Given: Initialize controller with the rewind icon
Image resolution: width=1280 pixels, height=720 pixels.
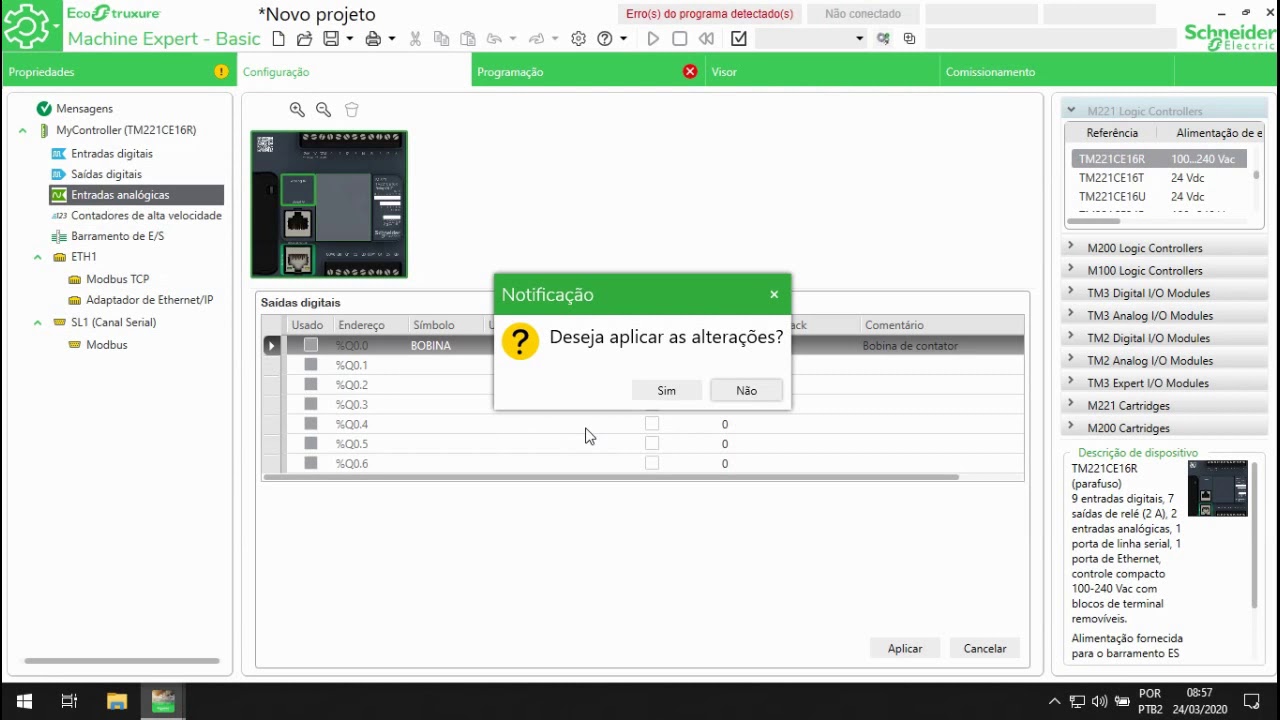Looking at the screenshot, I should pos(706,39).
